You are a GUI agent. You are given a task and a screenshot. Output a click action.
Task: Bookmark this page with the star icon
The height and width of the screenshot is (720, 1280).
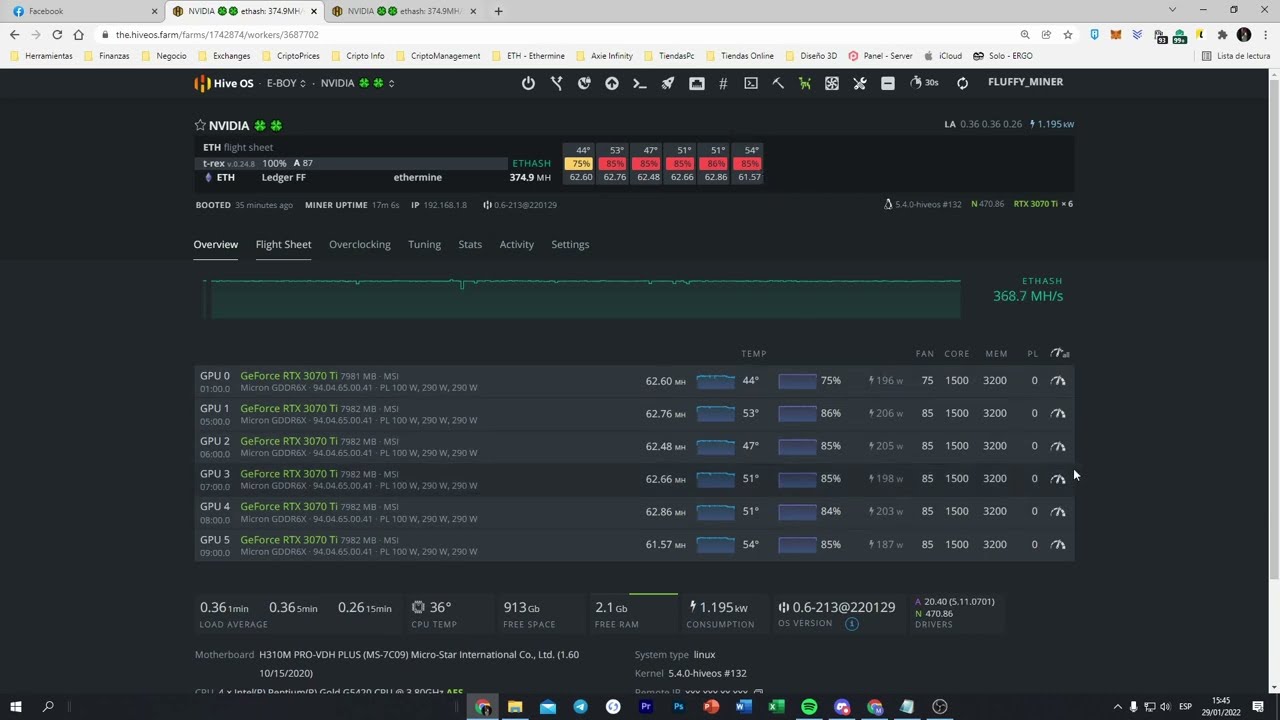pos(1068,35)
